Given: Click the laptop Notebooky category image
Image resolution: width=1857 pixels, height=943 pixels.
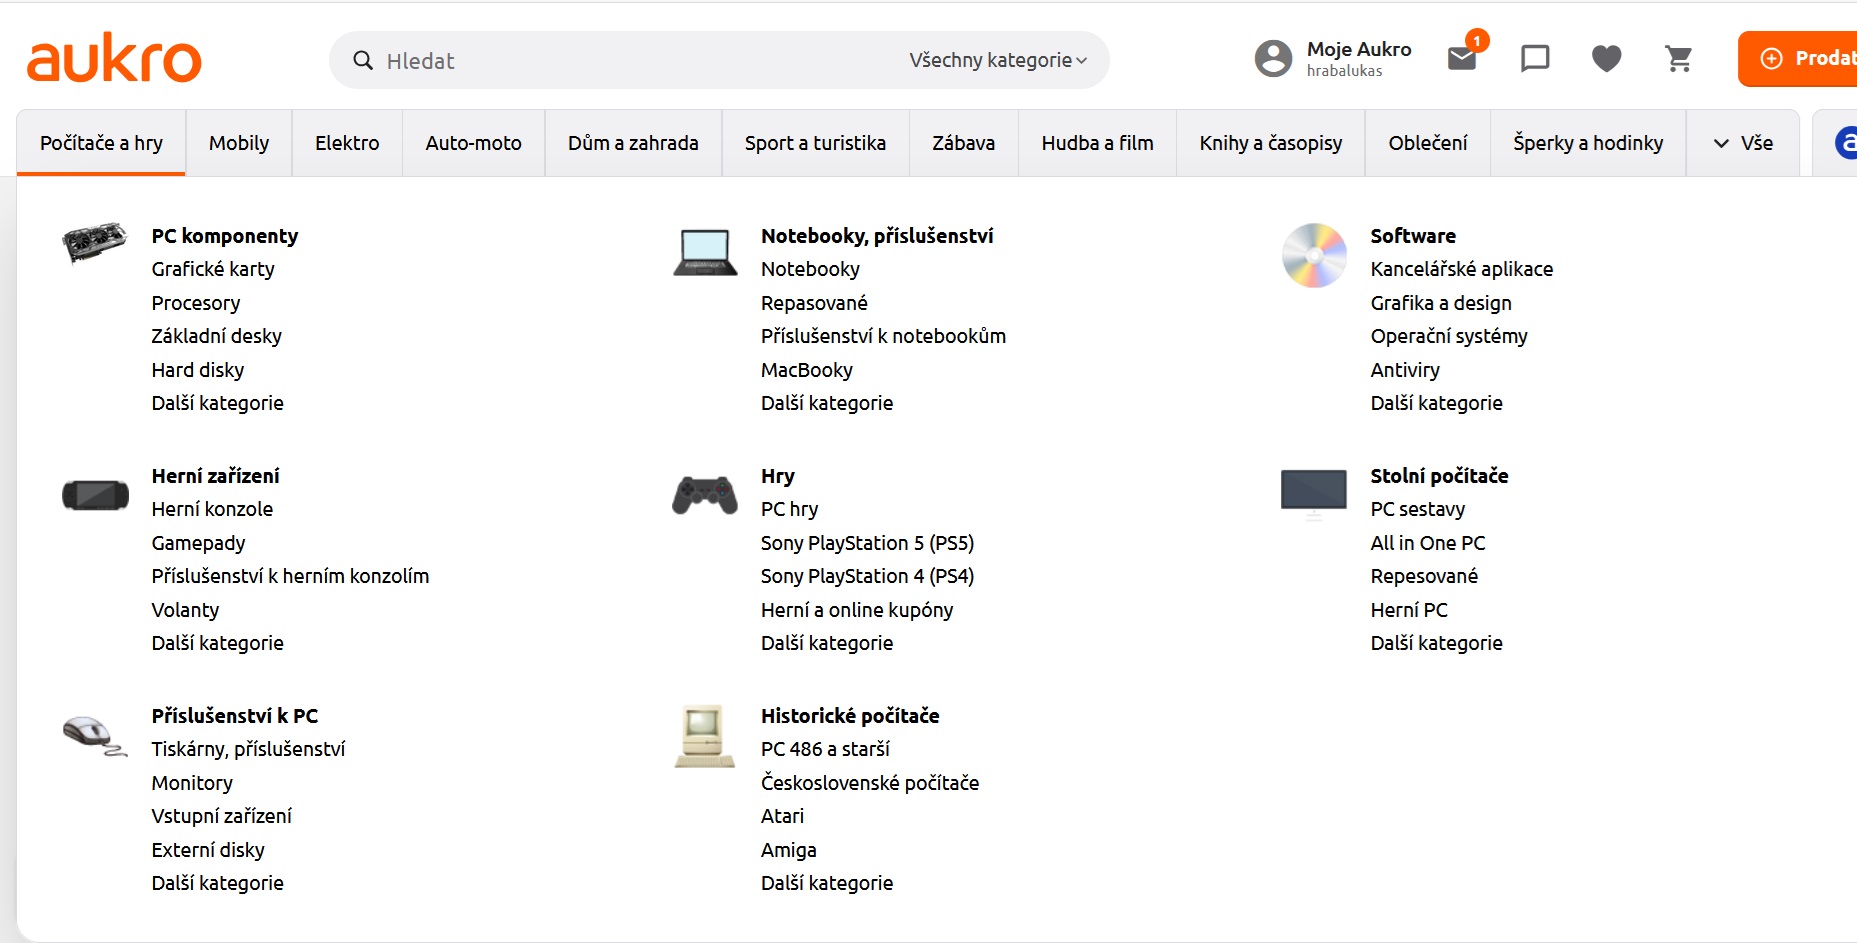Looking at the screenshot, I should point(705,252).
